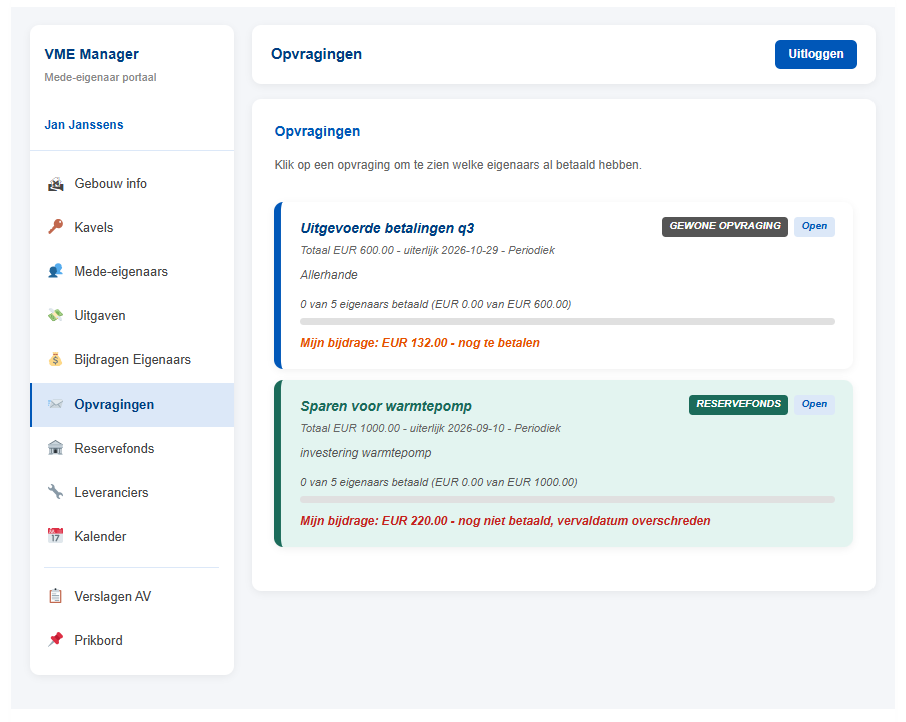This screenshot has width=906, height=722.
Task: Click the Kalender calendar icon
Action: pyautogui.click(x=55, y=536)
